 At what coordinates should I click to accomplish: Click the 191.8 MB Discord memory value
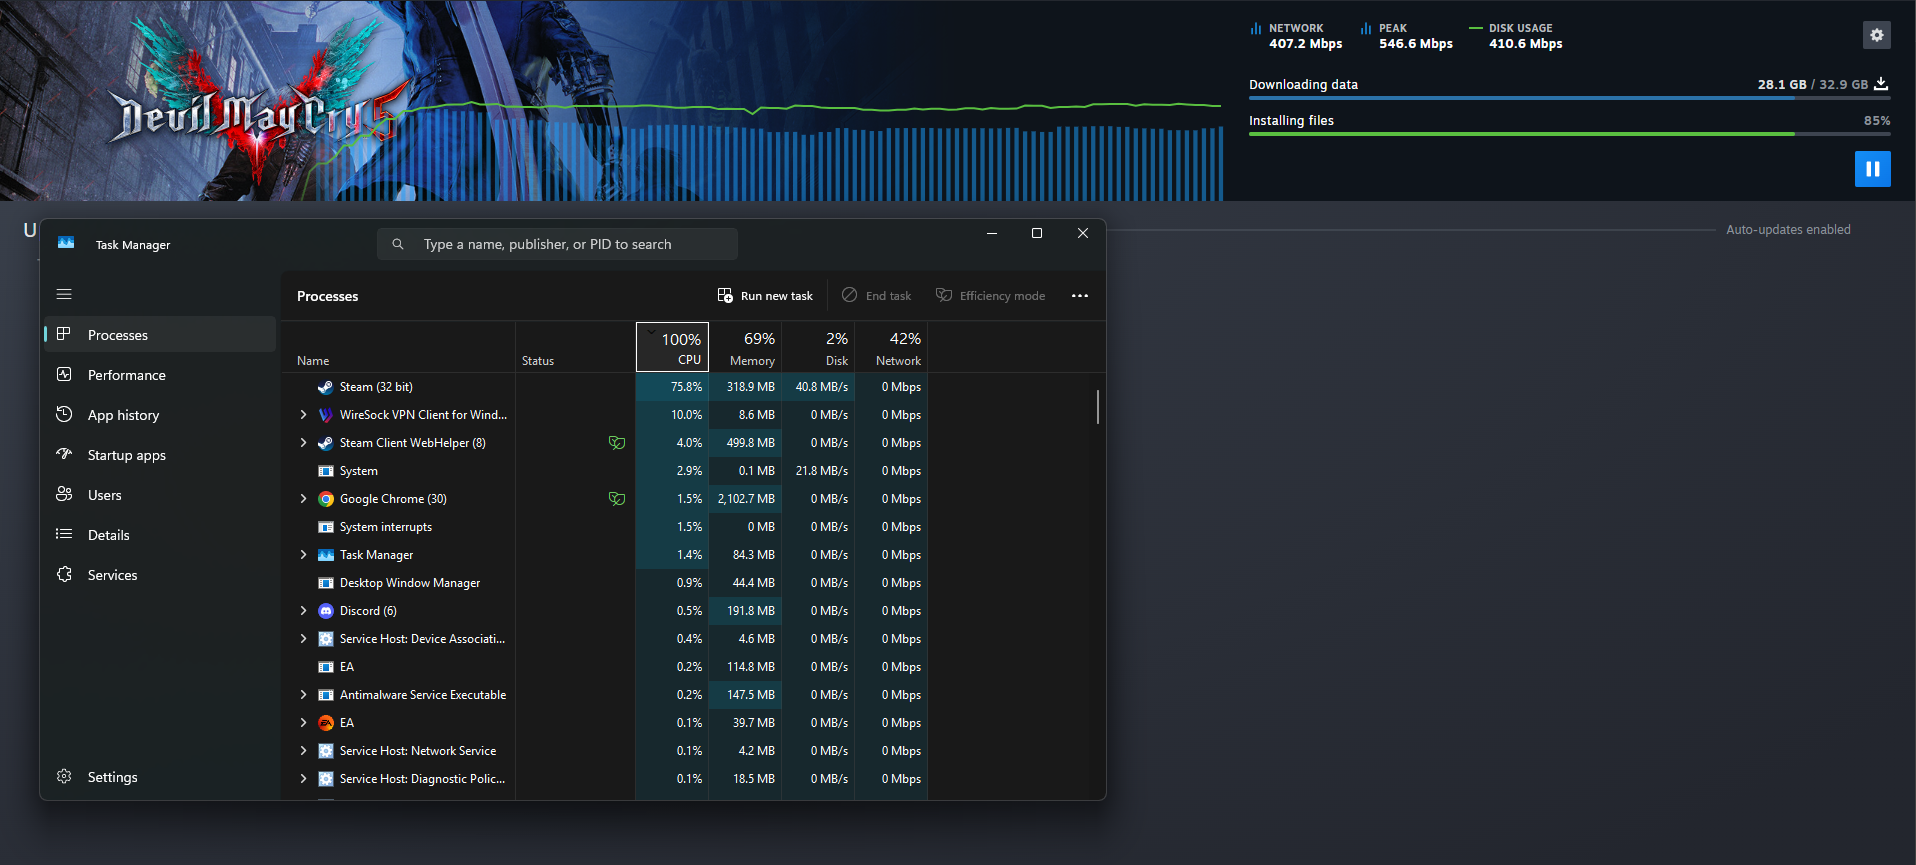click(751, 611)
